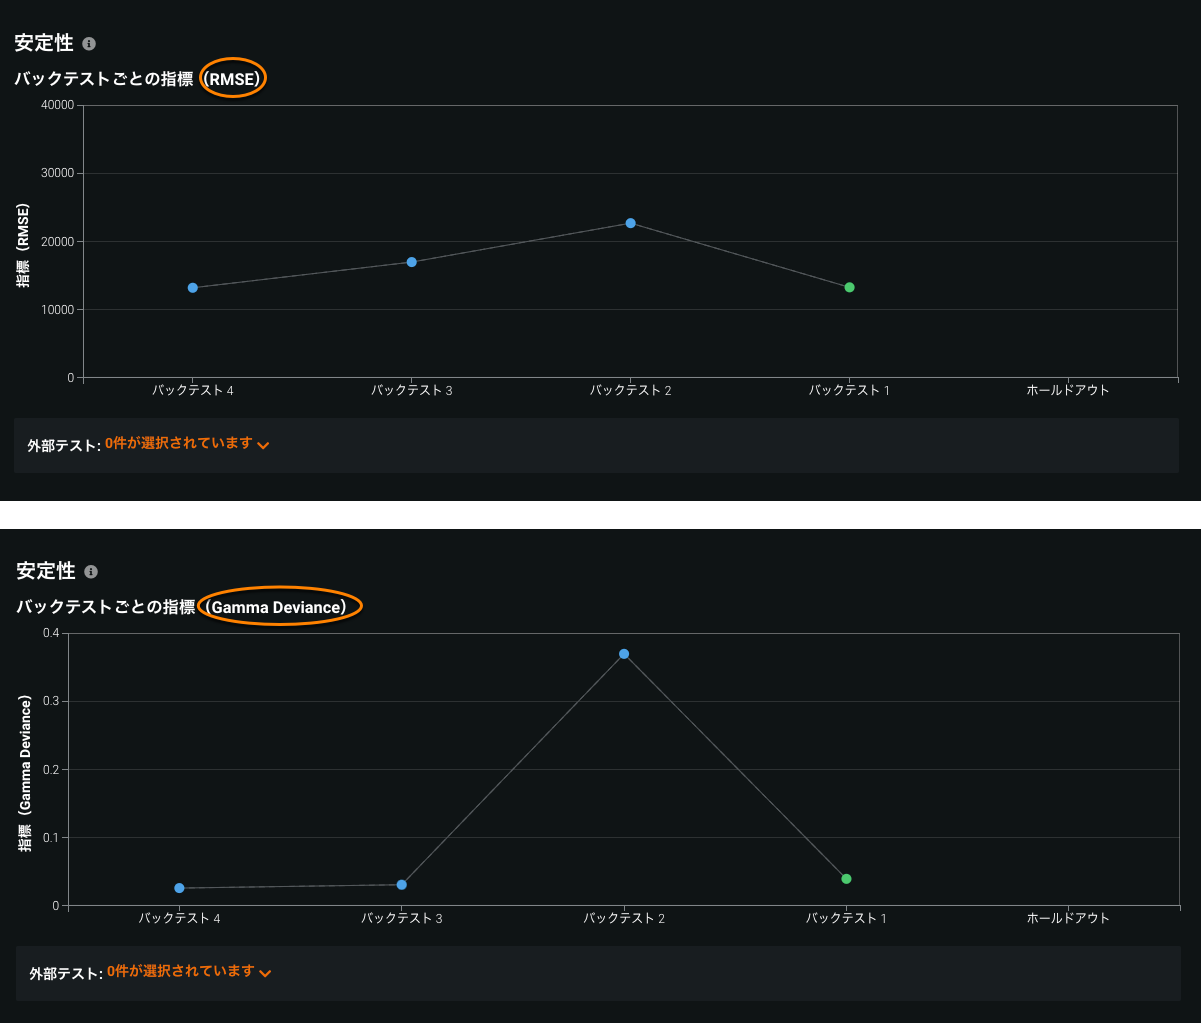Click the 0.3 value on the Gamma Deviance y-axis
This screenshot has height=1023, width=1201.
(51, 701)
